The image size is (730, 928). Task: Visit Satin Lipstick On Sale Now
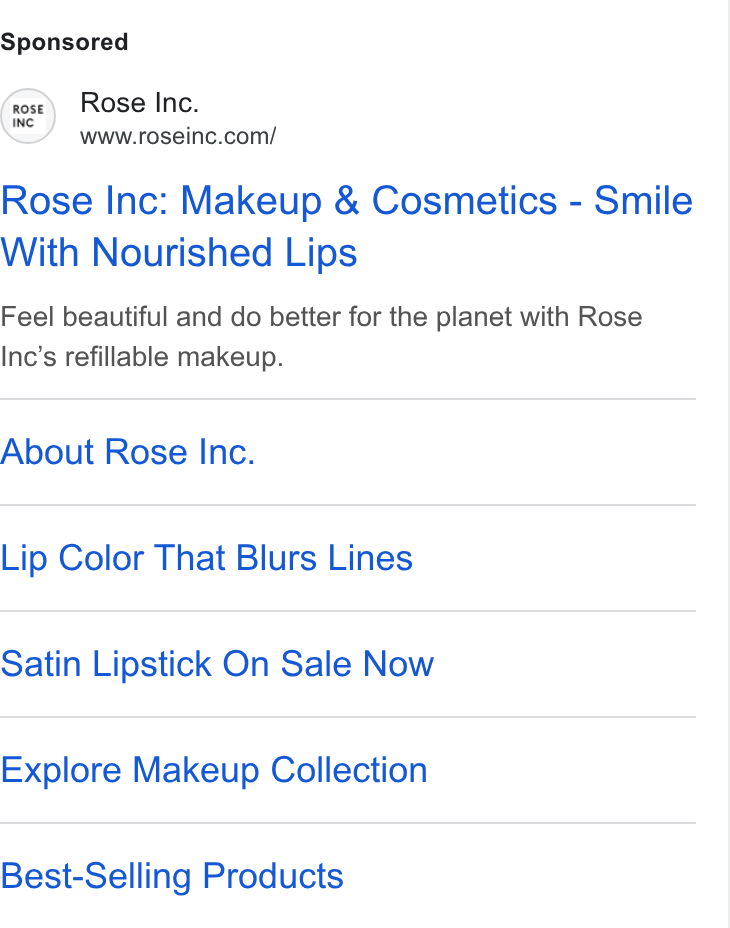pos(217,664)
